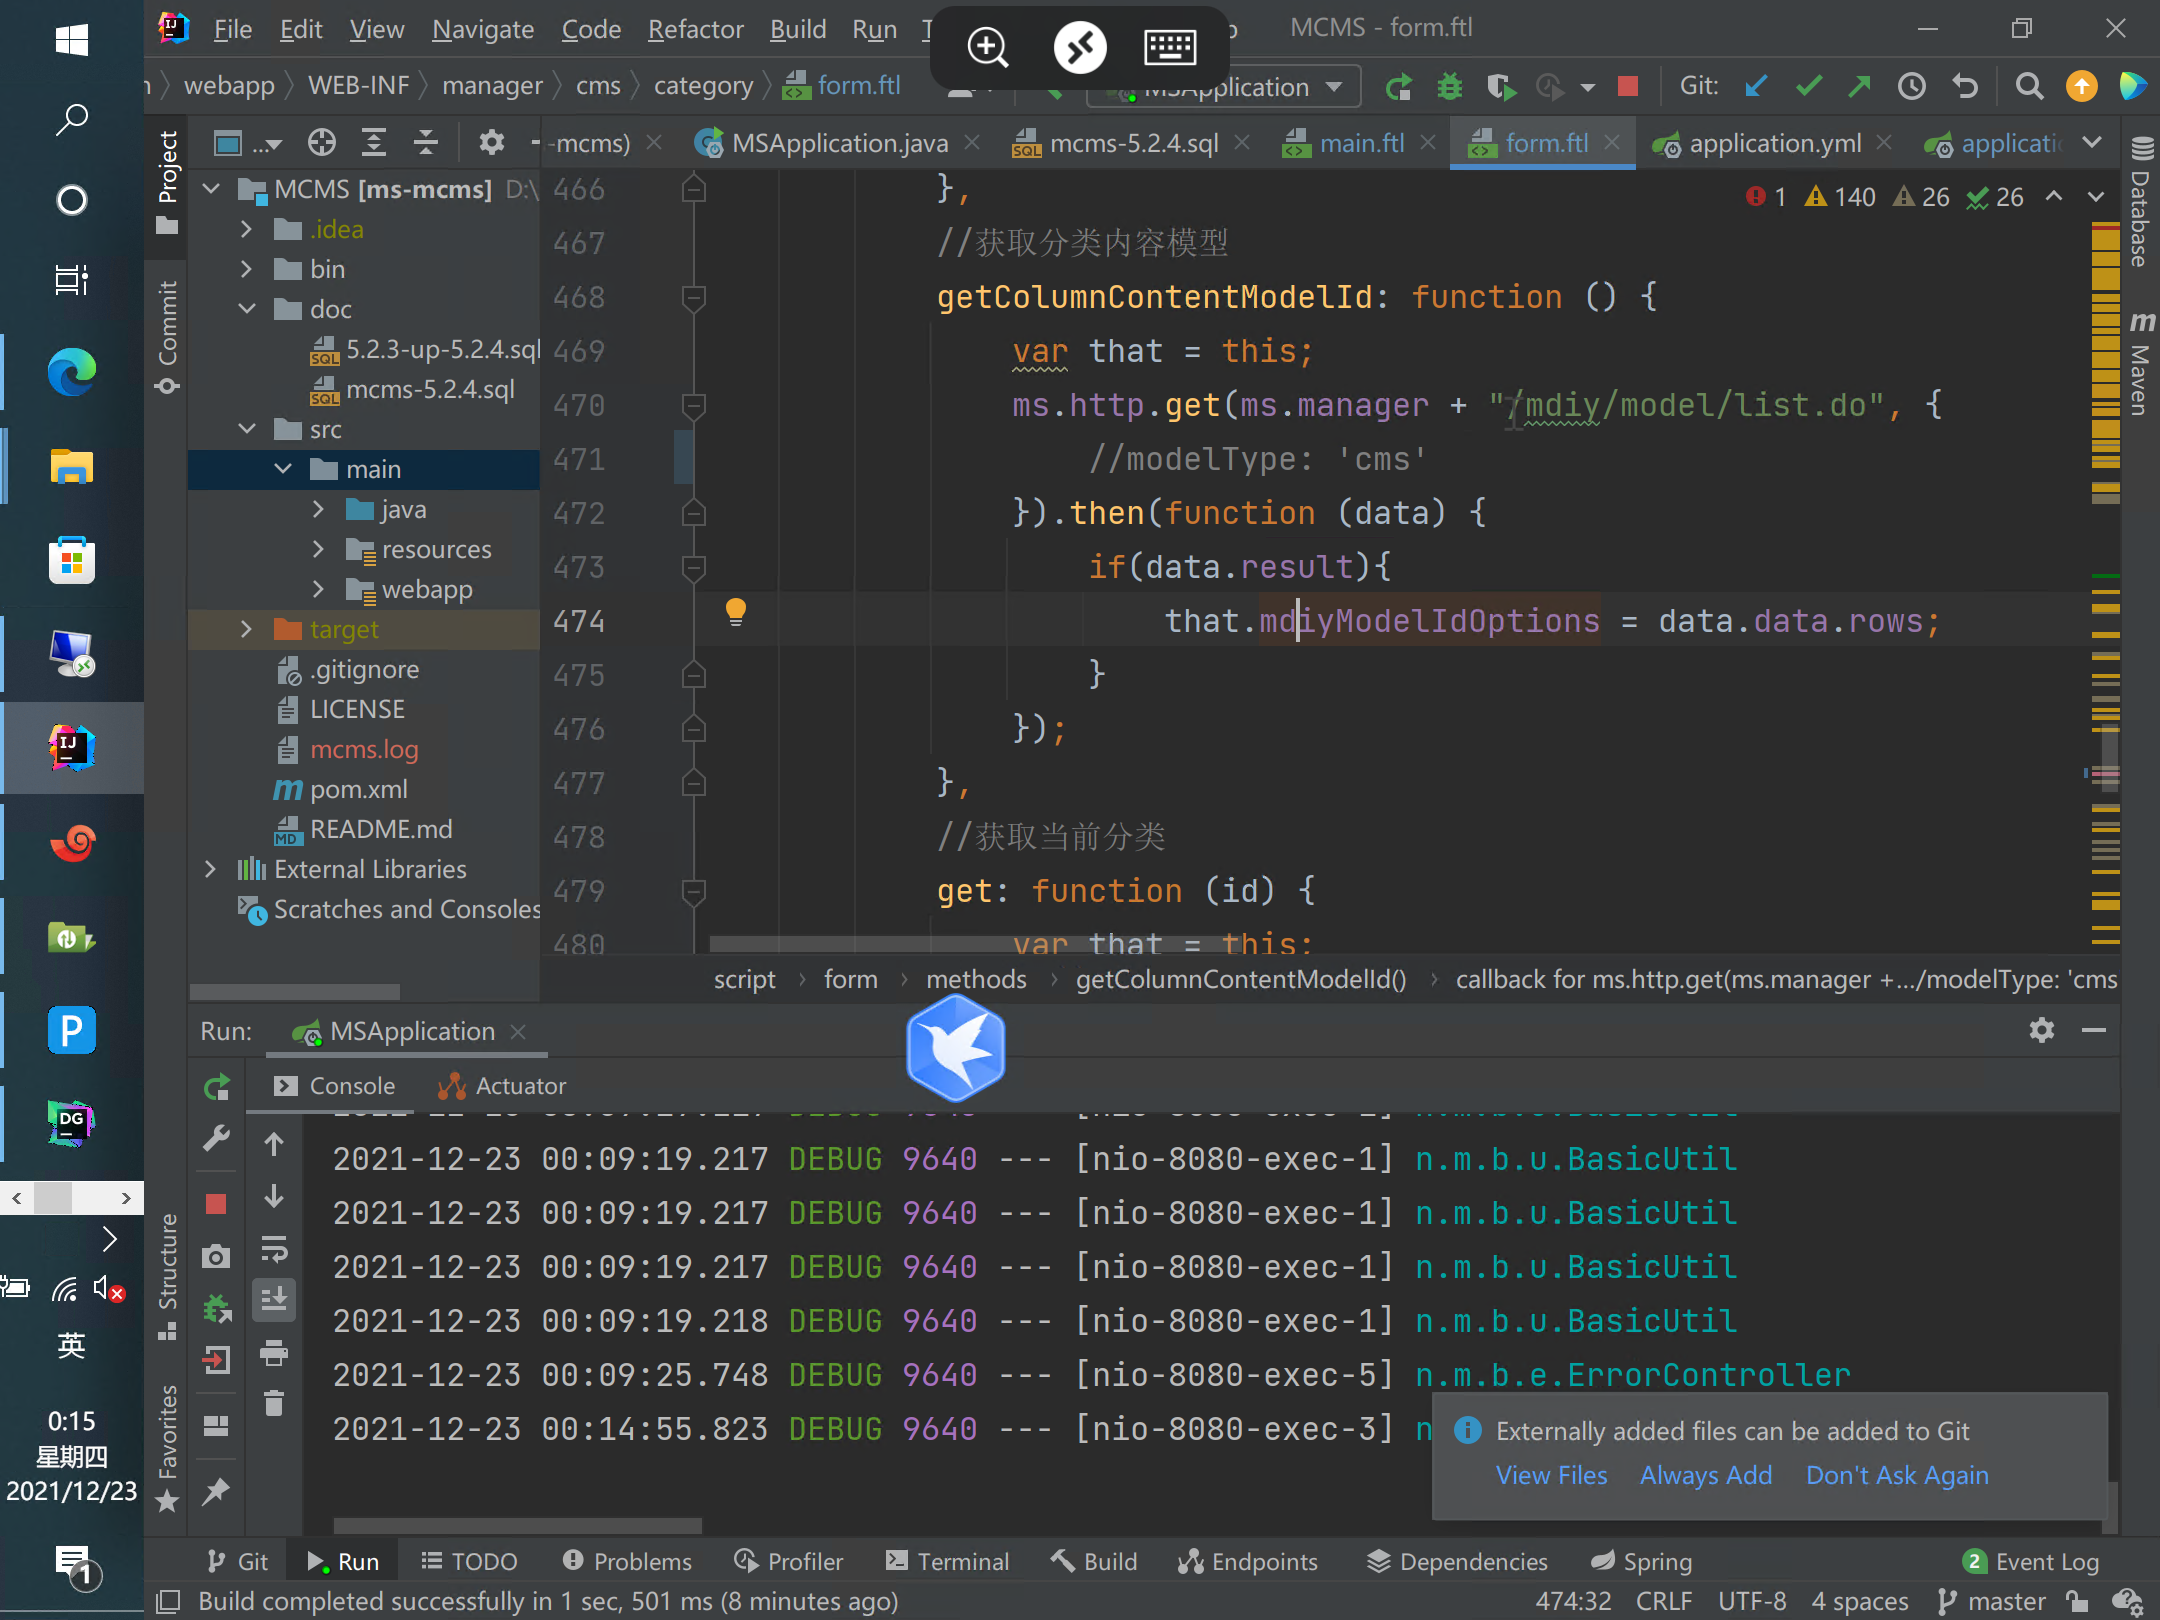The height and width of the screenshot is (1620, 2160).
Task: Click the View Files link in notification
Action: click(1551, 1475)
